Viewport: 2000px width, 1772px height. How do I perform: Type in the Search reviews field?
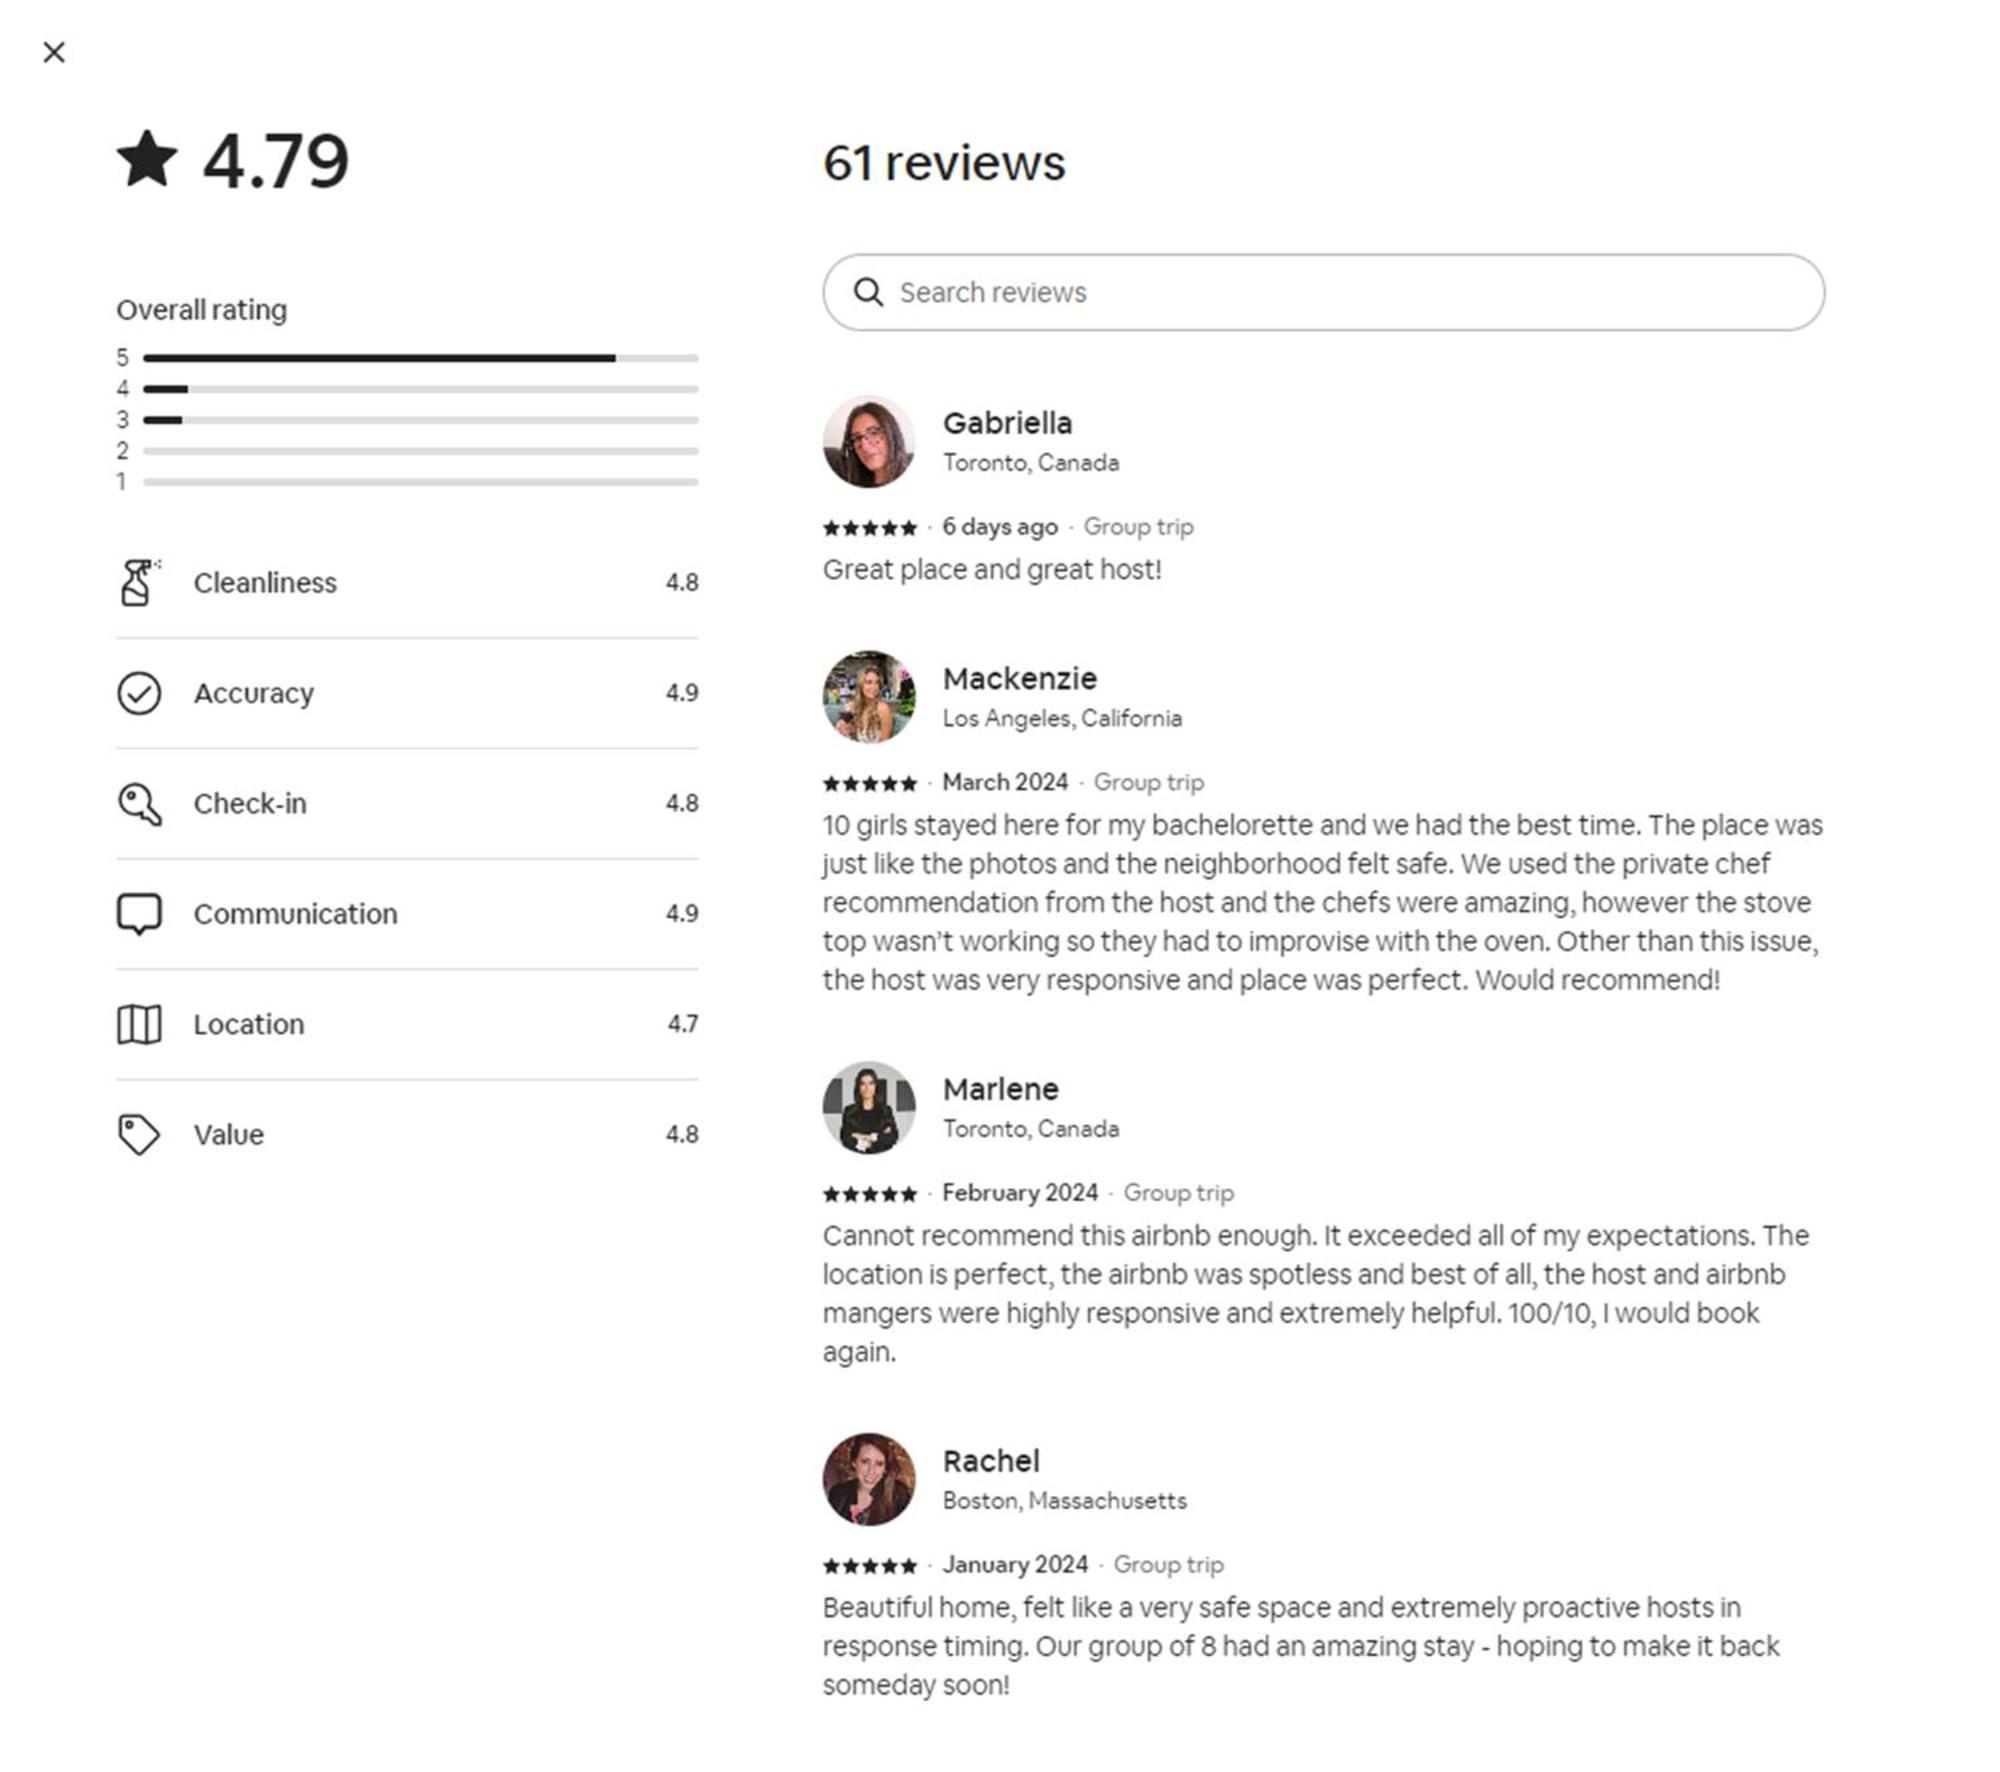[x=1340, y=292]
